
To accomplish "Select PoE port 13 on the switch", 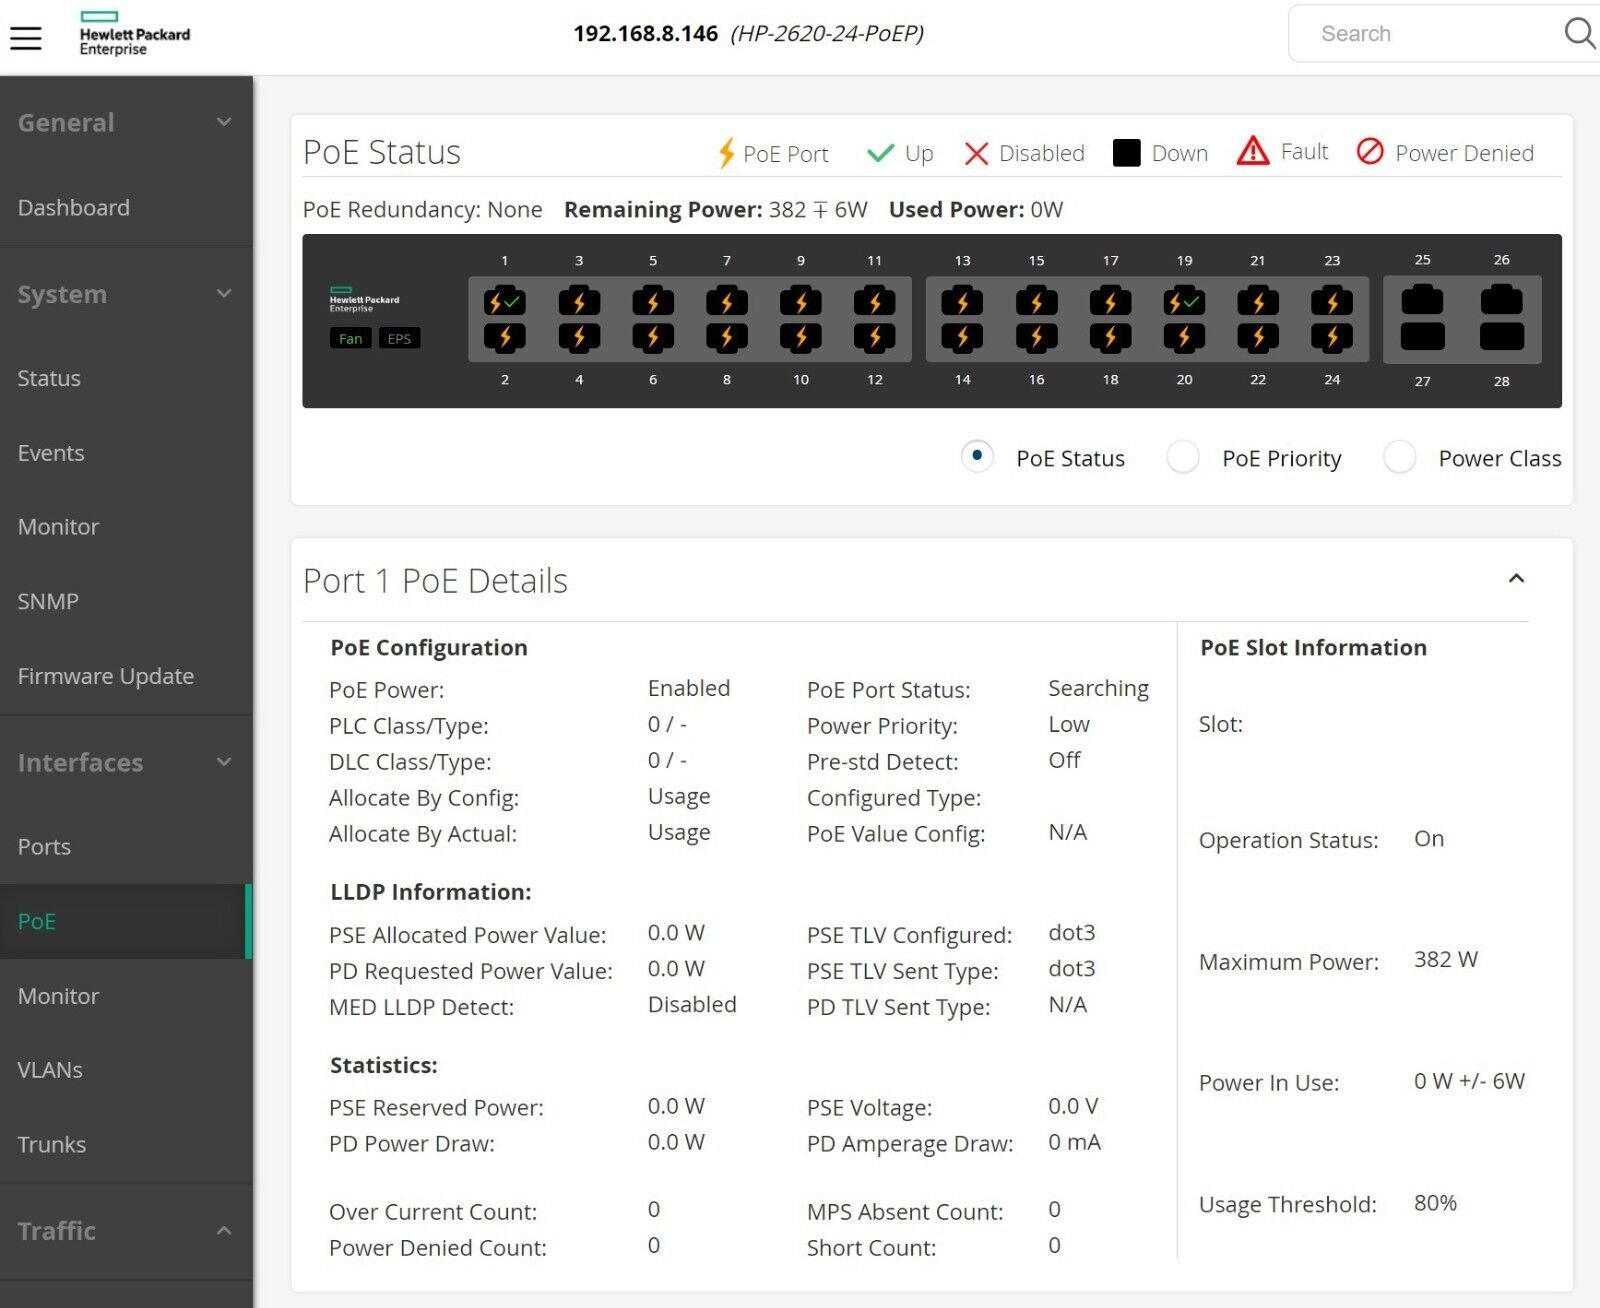I will 962,301.
